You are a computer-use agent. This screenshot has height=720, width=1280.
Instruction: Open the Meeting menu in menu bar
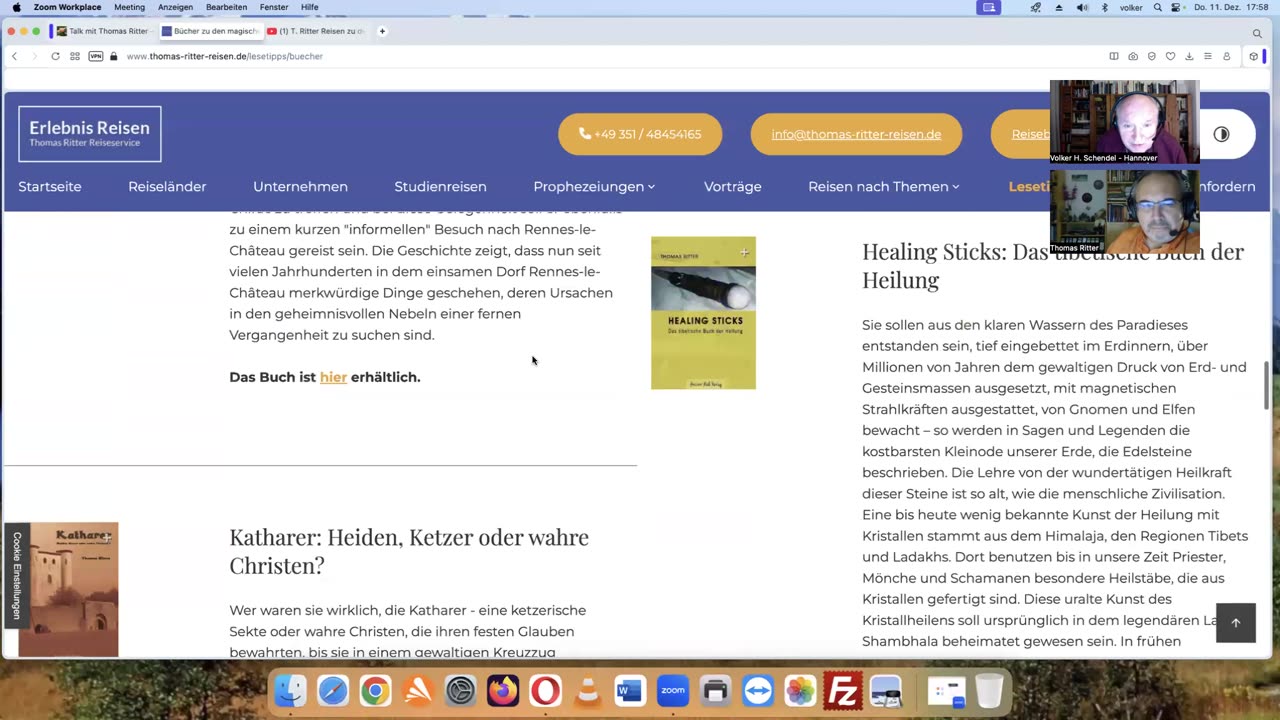point(129,7)
